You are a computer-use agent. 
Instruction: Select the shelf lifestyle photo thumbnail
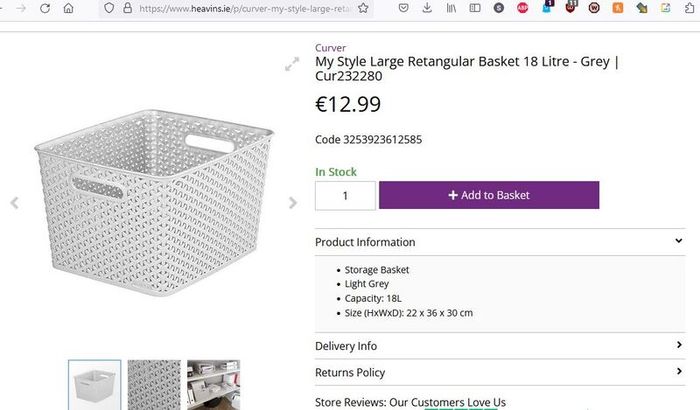(213, 385)
